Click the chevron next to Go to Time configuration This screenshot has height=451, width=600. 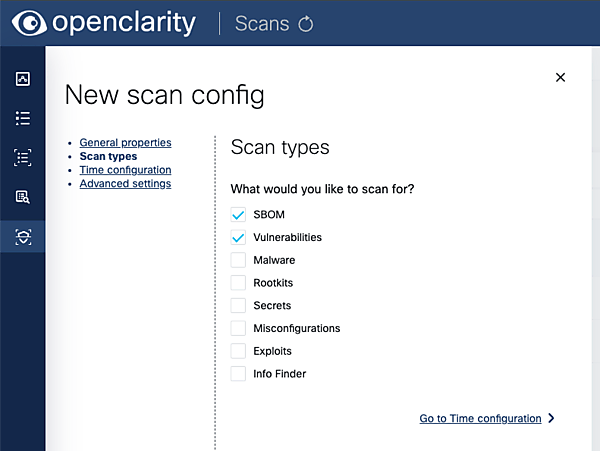tap(552, 419)
